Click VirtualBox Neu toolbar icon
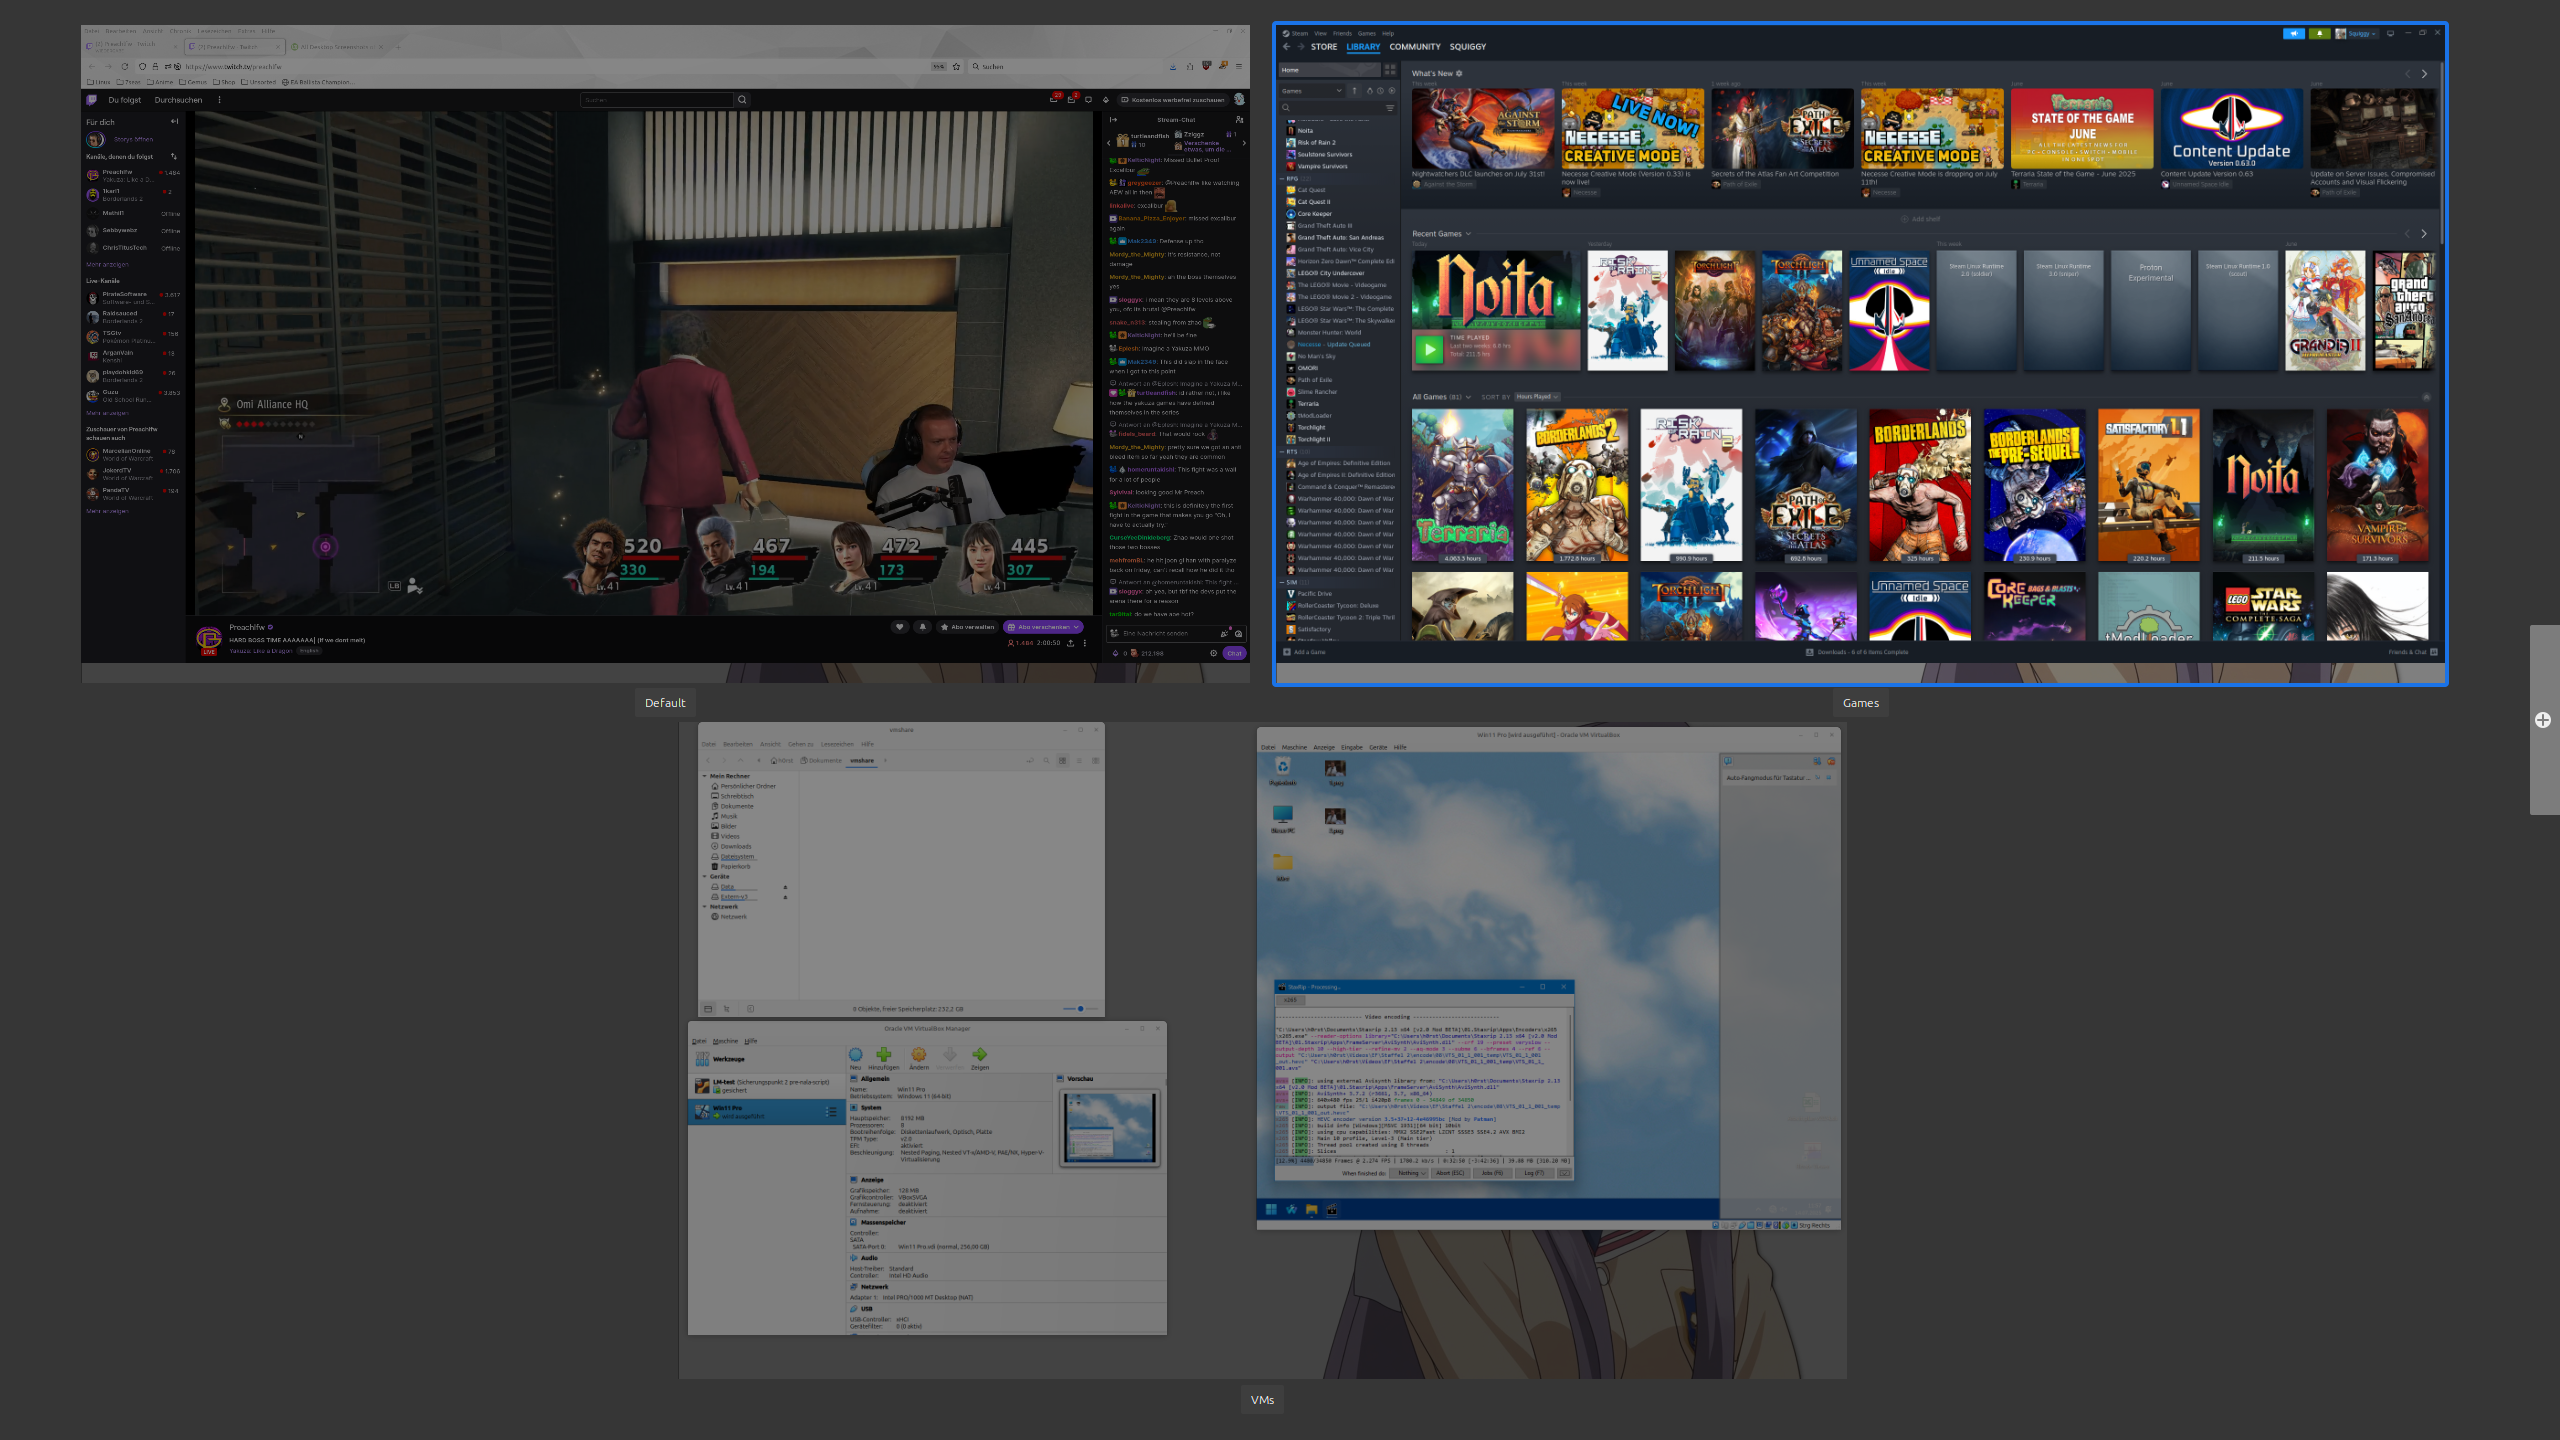The image size is (2560, 1440). point(856,1055)
